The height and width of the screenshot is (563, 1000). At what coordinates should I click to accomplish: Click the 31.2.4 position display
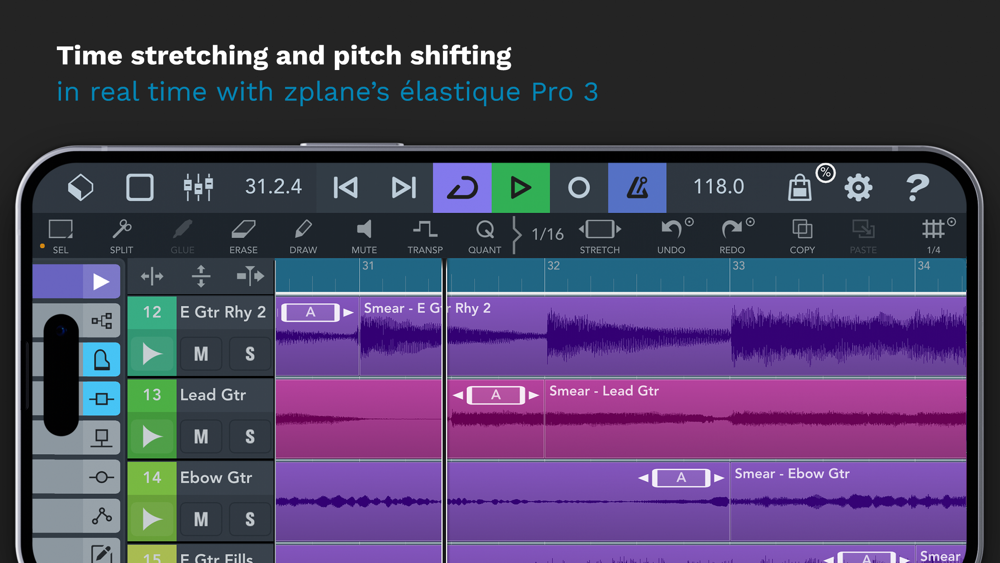coord(274,187)
